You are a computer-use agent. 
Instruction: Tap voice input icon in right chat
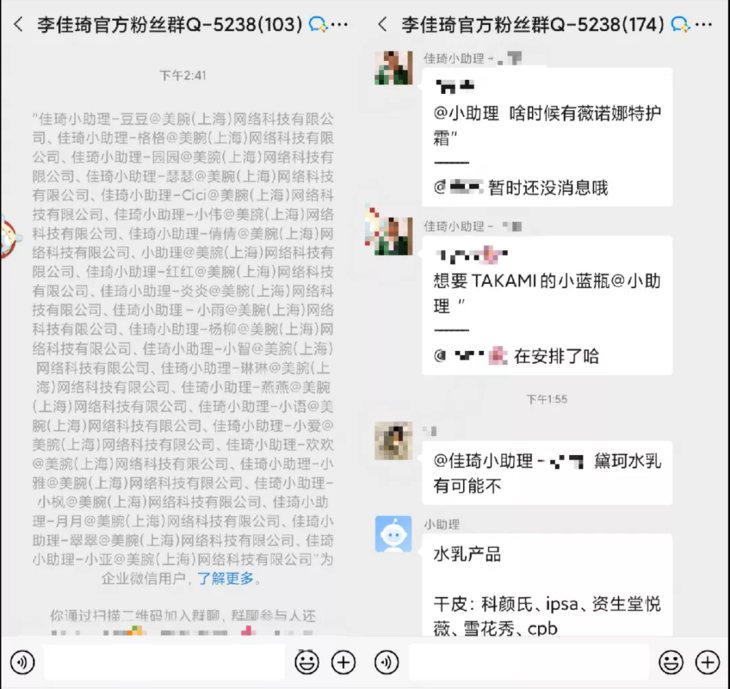click(x=387, y=662)
